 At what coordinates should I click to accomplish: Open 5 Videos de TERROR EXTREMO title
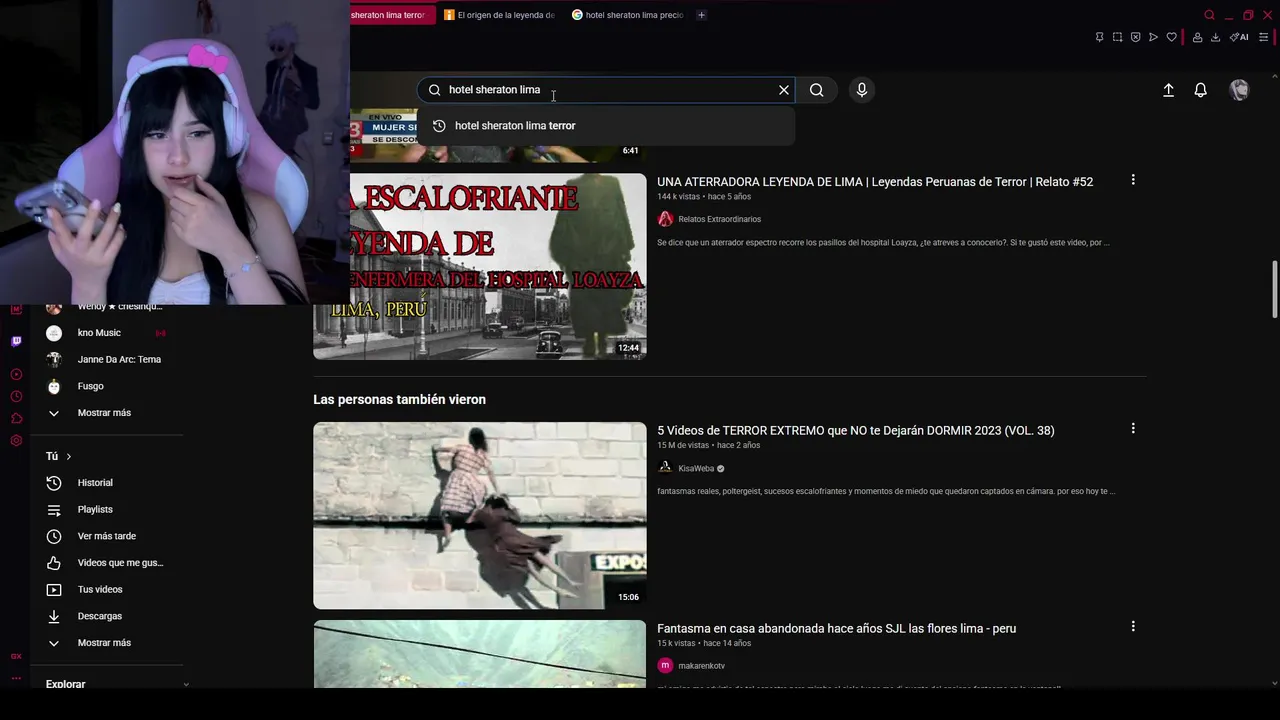click(856, 431)
